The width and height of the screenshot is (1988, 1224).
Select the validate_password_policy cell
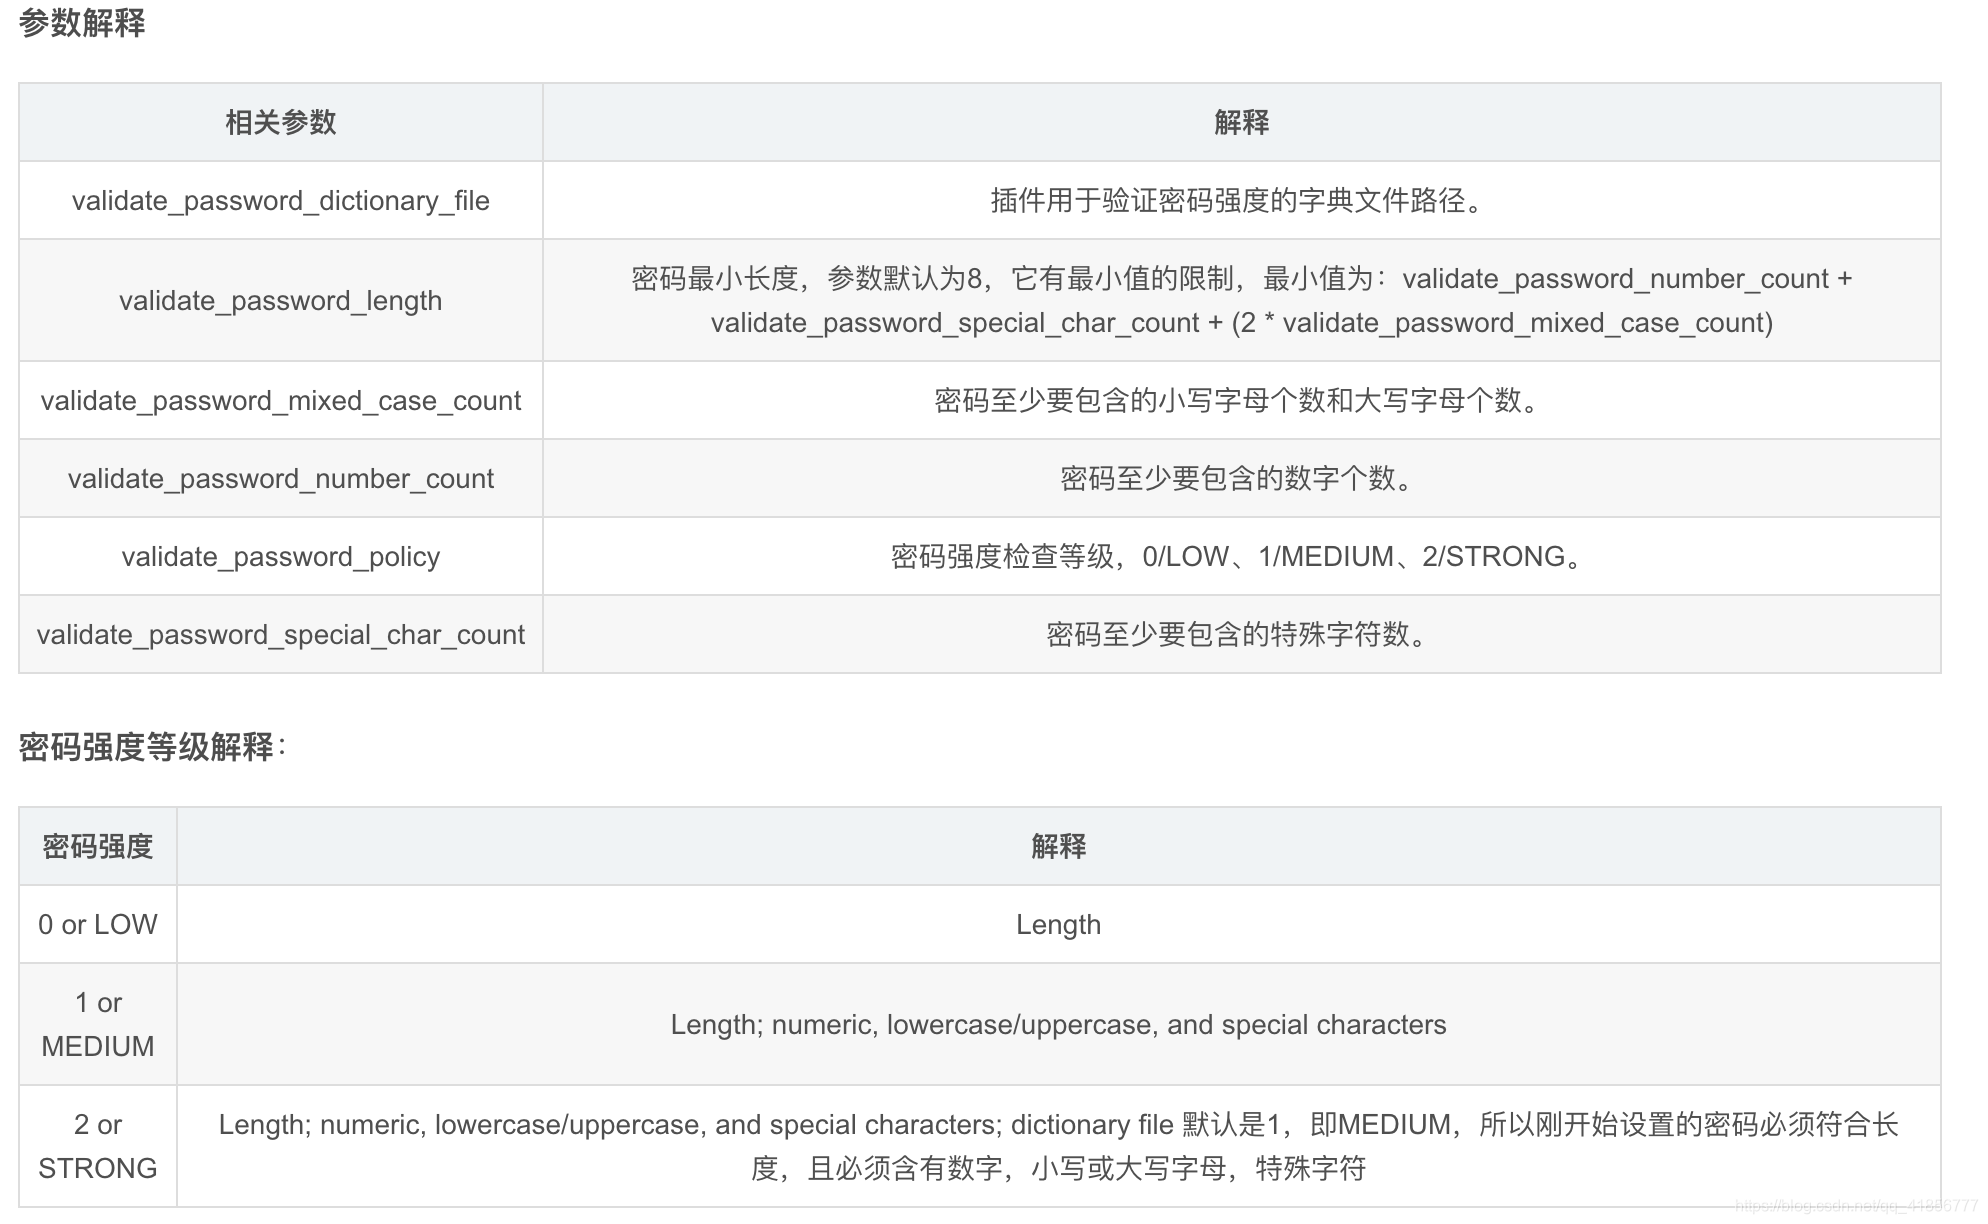(281, 556)
